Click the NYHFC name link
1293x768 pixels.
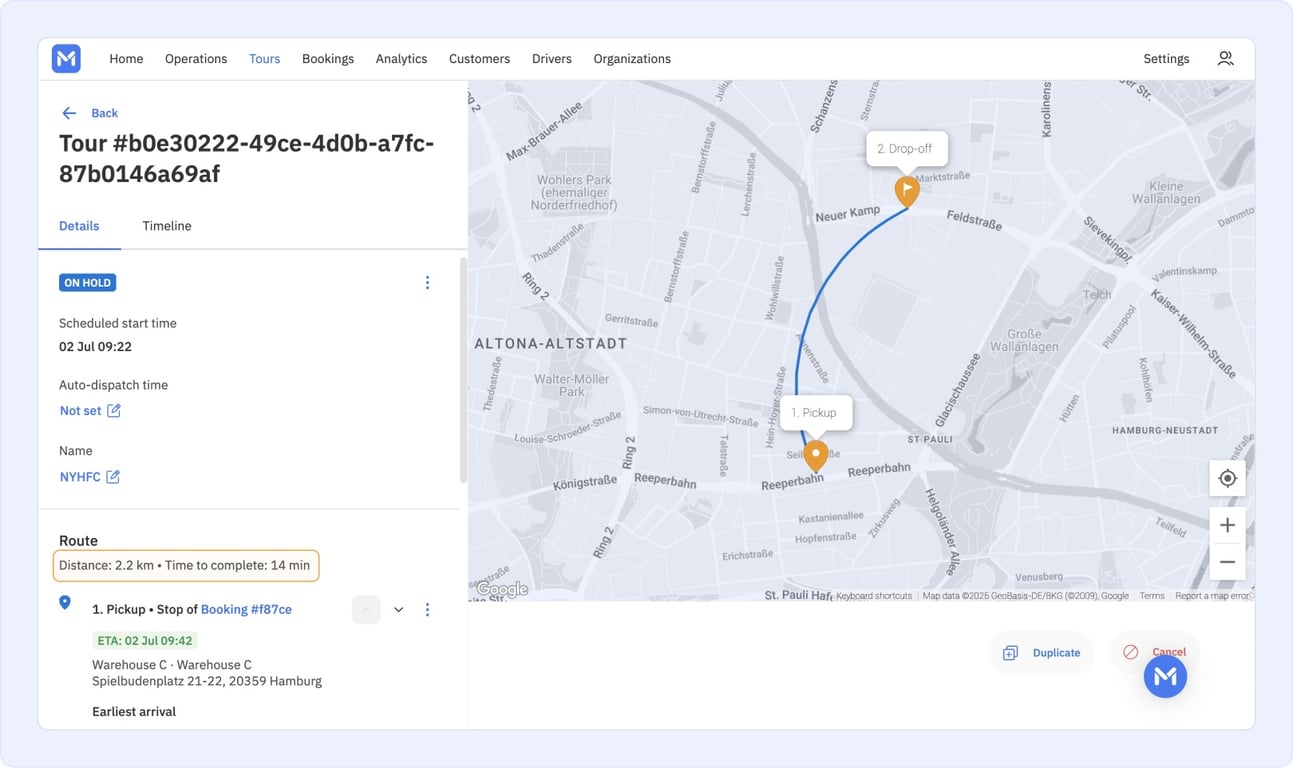[80, 477]
